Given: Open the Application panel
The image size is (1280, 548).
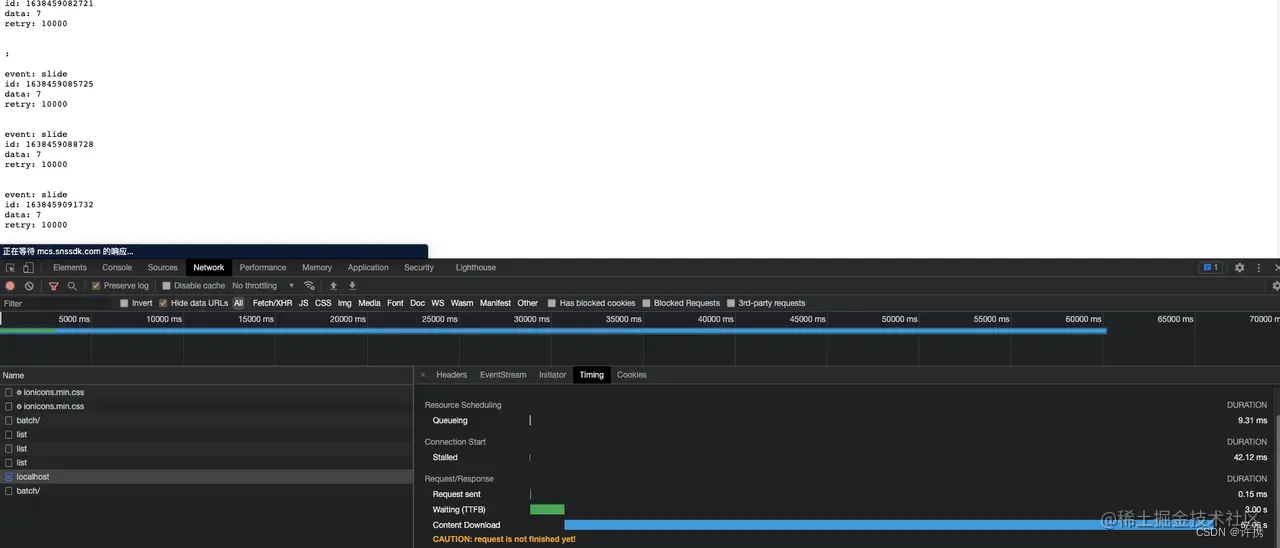Looking at the screenshot, I should point(368,268).
